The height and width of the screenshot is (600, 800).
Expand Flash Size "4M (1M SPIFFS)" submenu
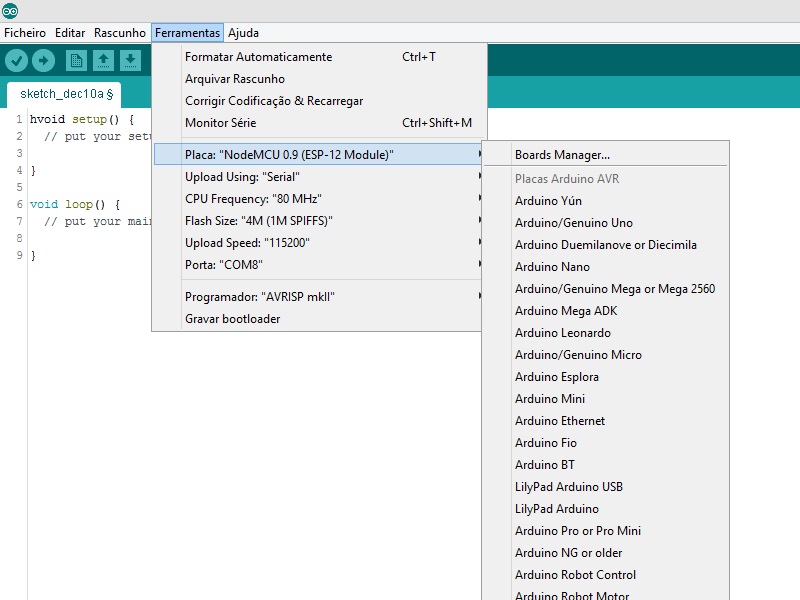318,220
